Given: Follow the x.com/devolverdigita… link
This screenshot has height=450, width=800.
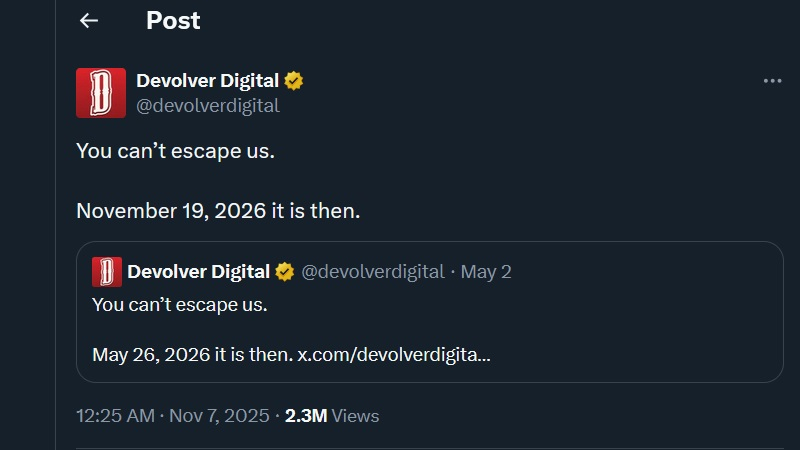Looking at the screenshot, I should [394, 354].
